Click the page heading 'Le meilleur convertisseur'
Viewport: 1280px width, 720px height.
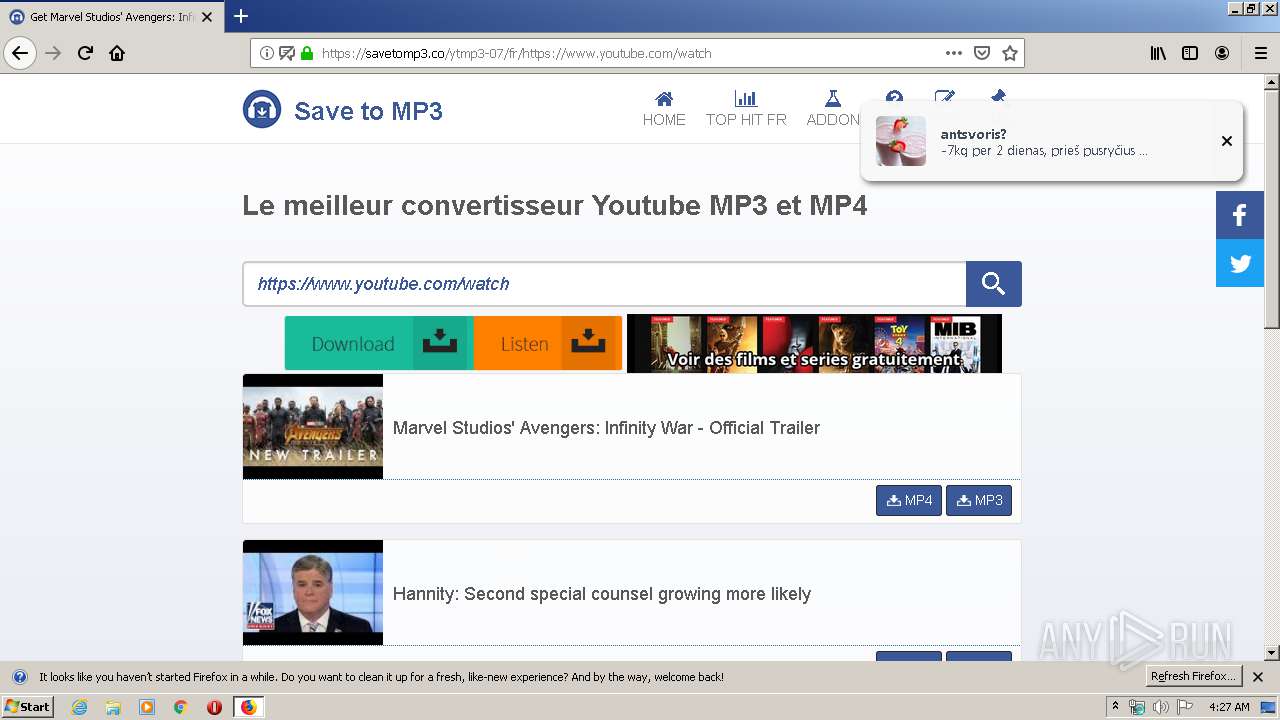coord(555,206)
